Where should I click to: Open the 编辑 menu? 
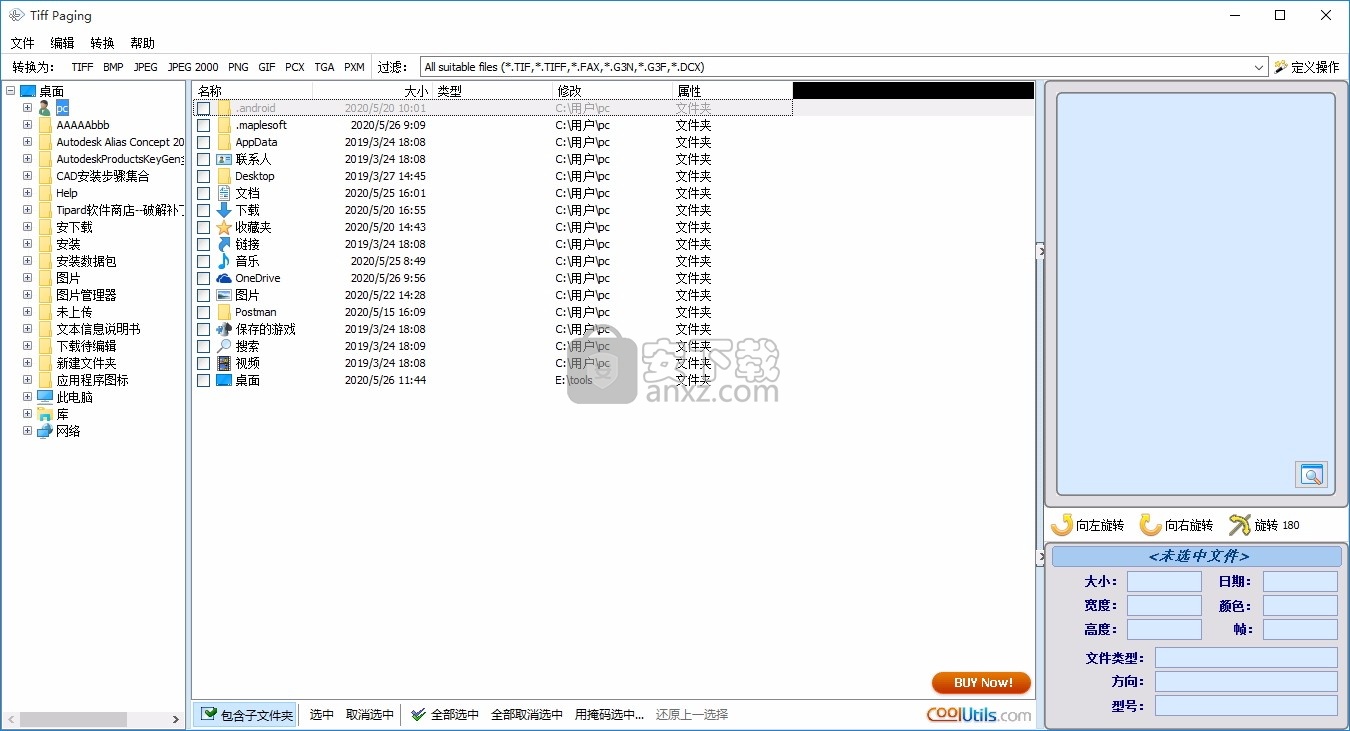click(62, 43)
